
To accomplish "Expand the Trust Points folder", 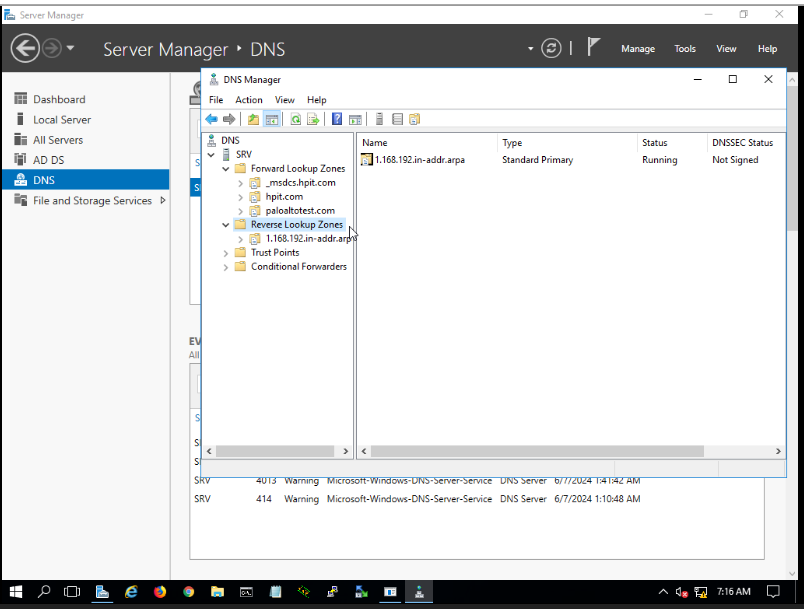I will pyautogui.click(x=226, y=253).
